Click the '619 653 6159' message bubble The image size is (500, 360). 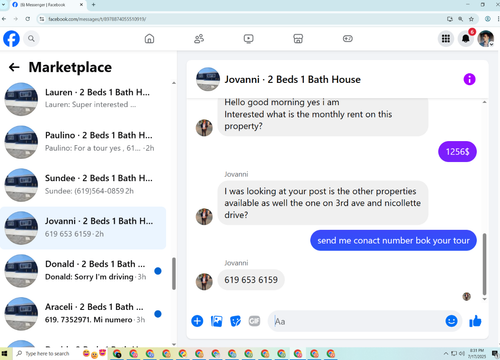[251, 280]
